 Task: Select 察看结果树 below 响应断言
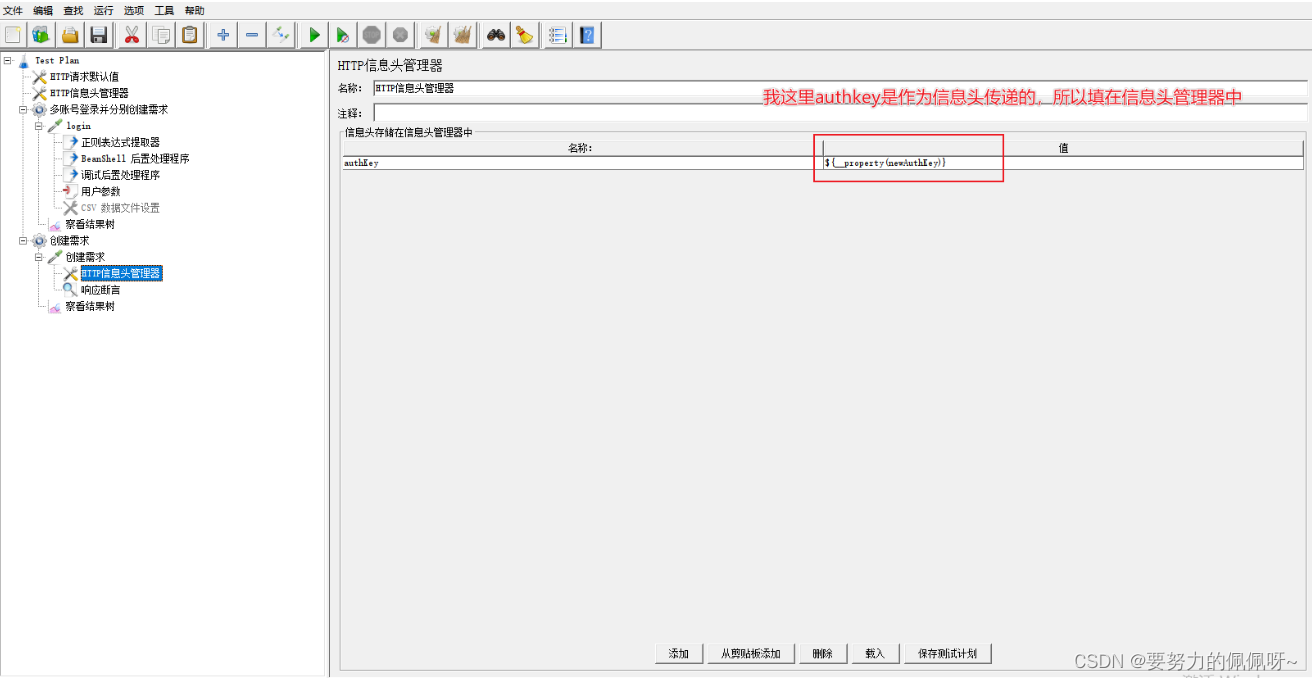[90, 306]
